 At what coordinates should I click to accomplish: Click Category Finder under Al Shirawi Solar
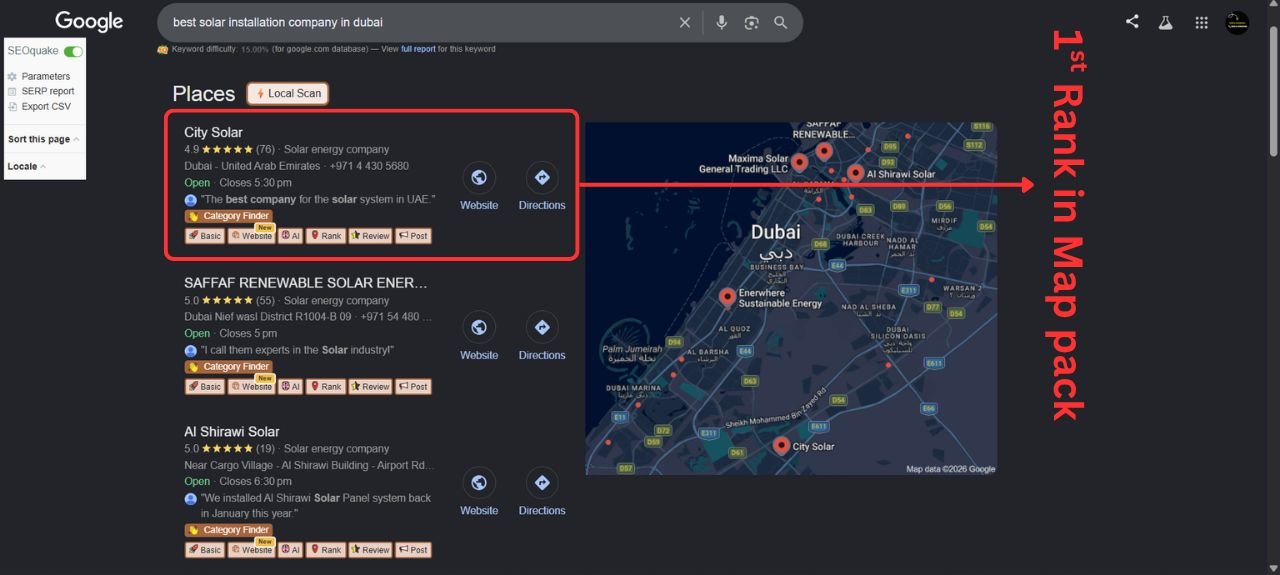[228, 530]
